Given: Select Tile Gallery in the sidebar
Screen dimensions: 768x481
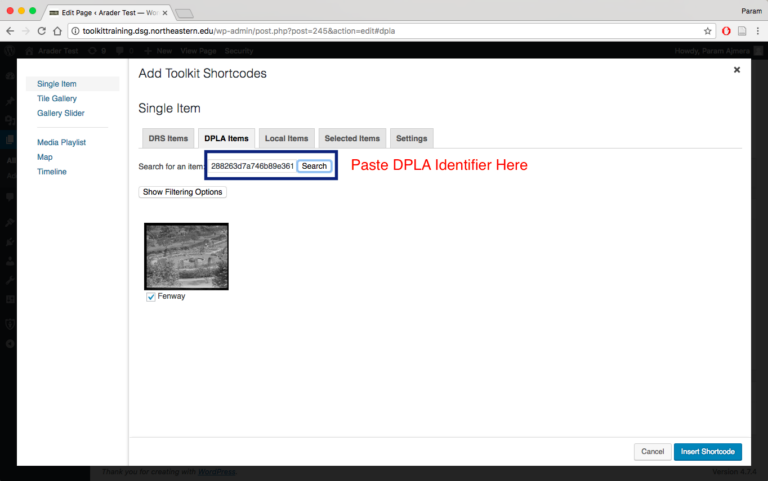Looking at the screenshot, I should tap(57, 99).
